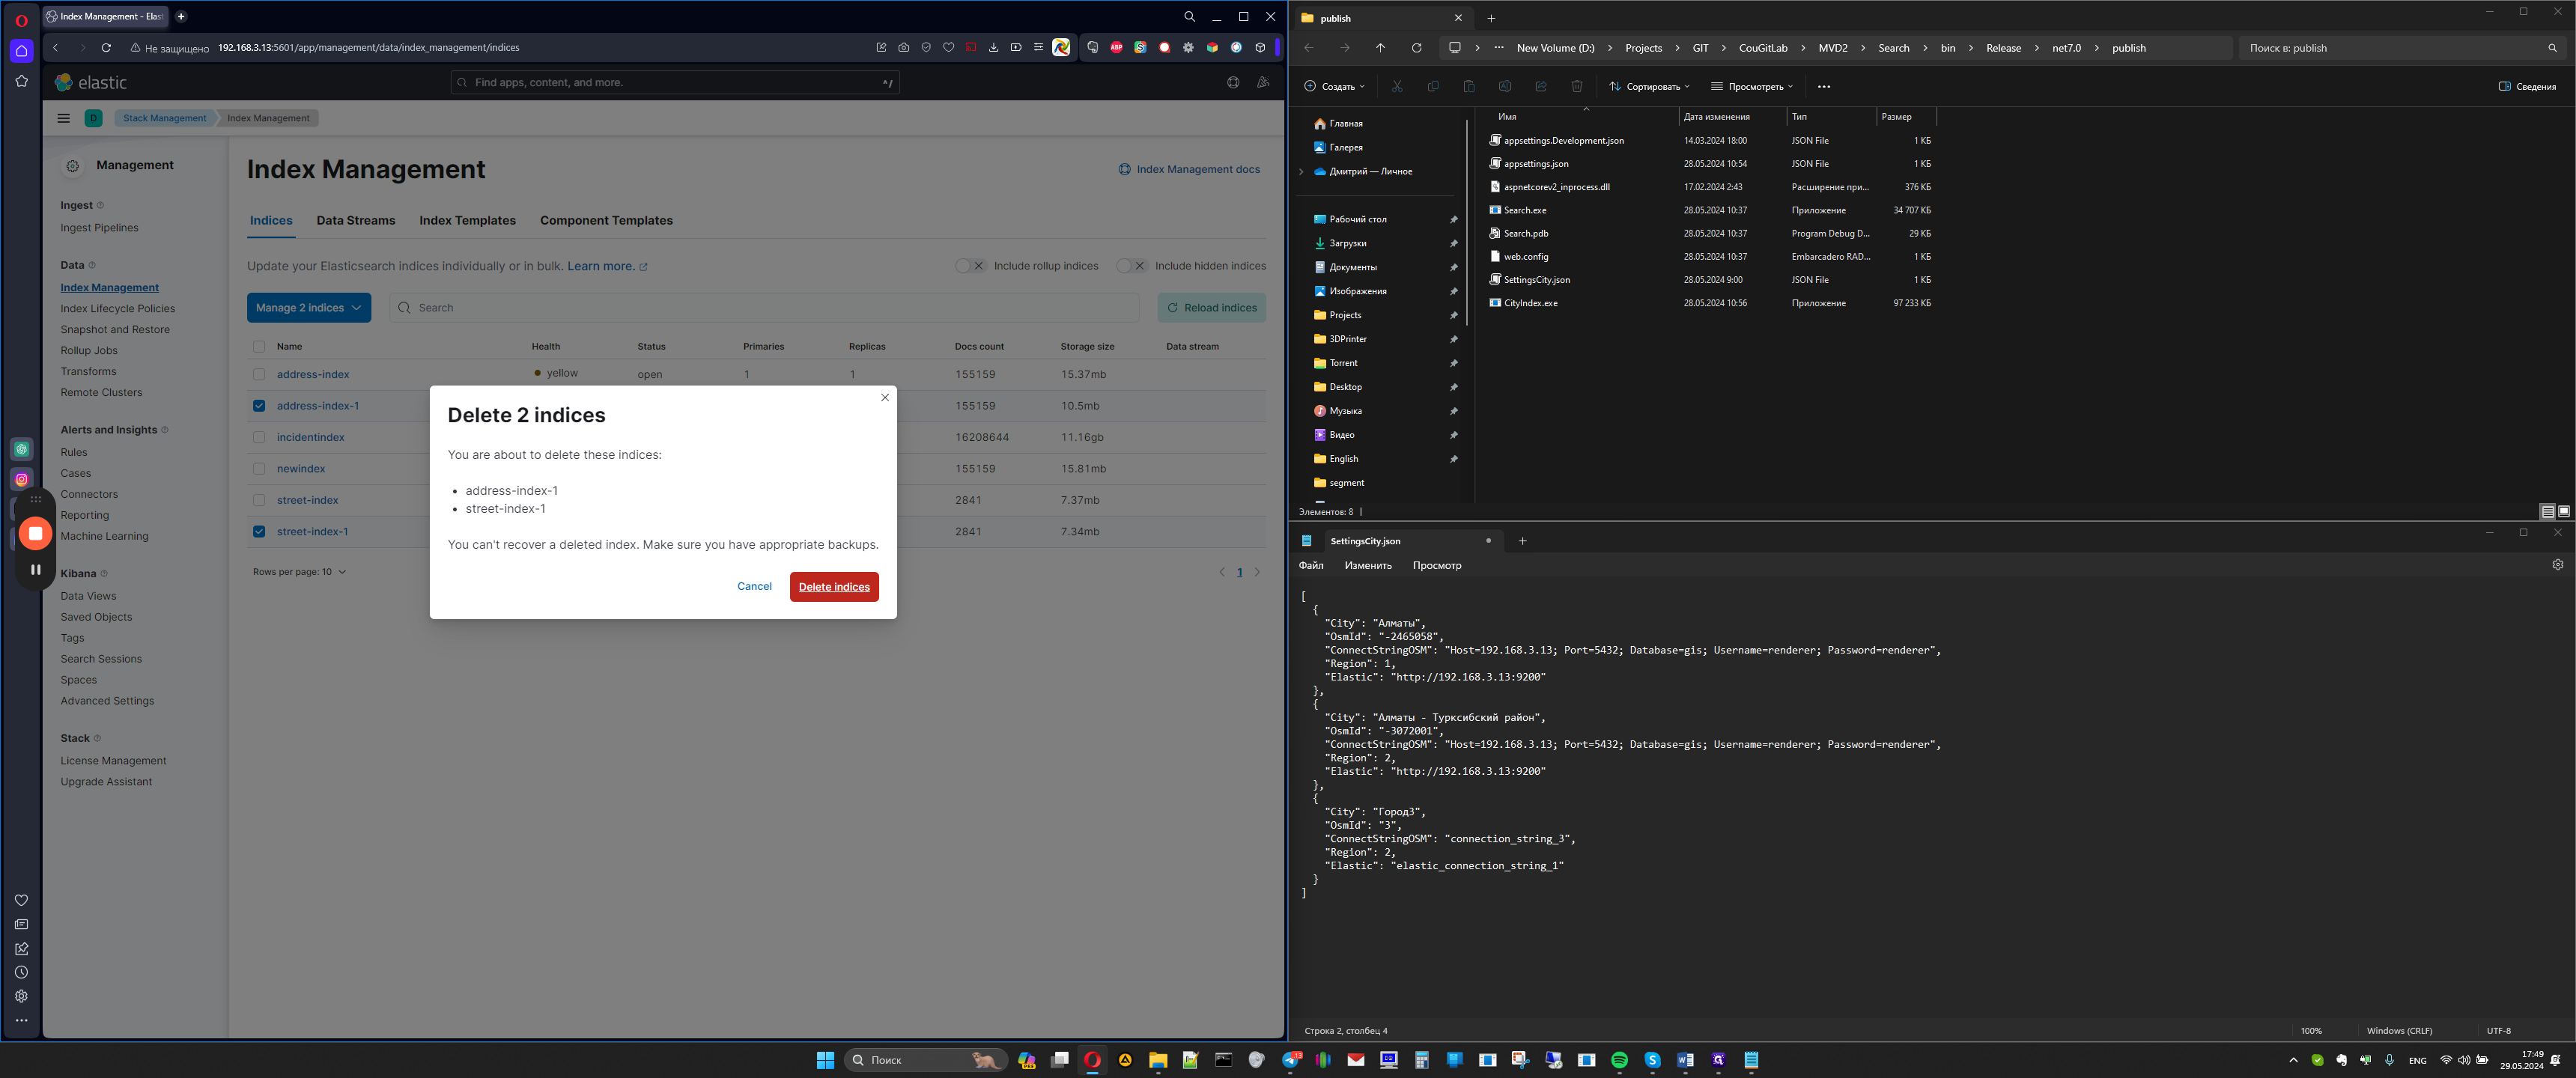This screenshot has width=2576, height=1078.
Task: Cancel the Delete 2 indices dialog
Action: [x=754, y=587]
